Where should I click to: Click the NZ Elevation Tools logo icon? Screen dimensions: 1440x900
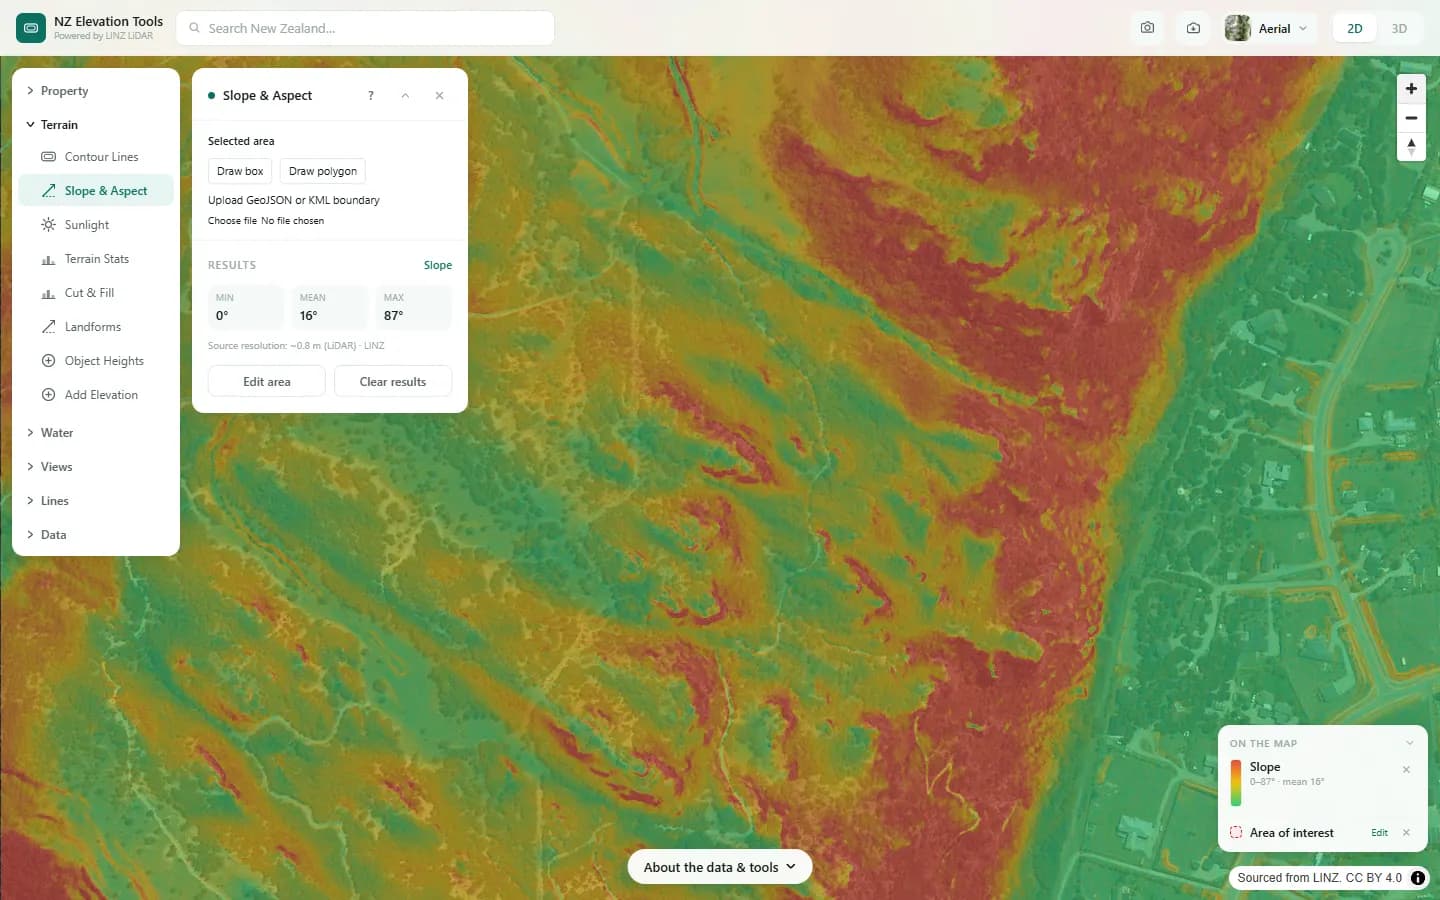(x=31, y=28)
